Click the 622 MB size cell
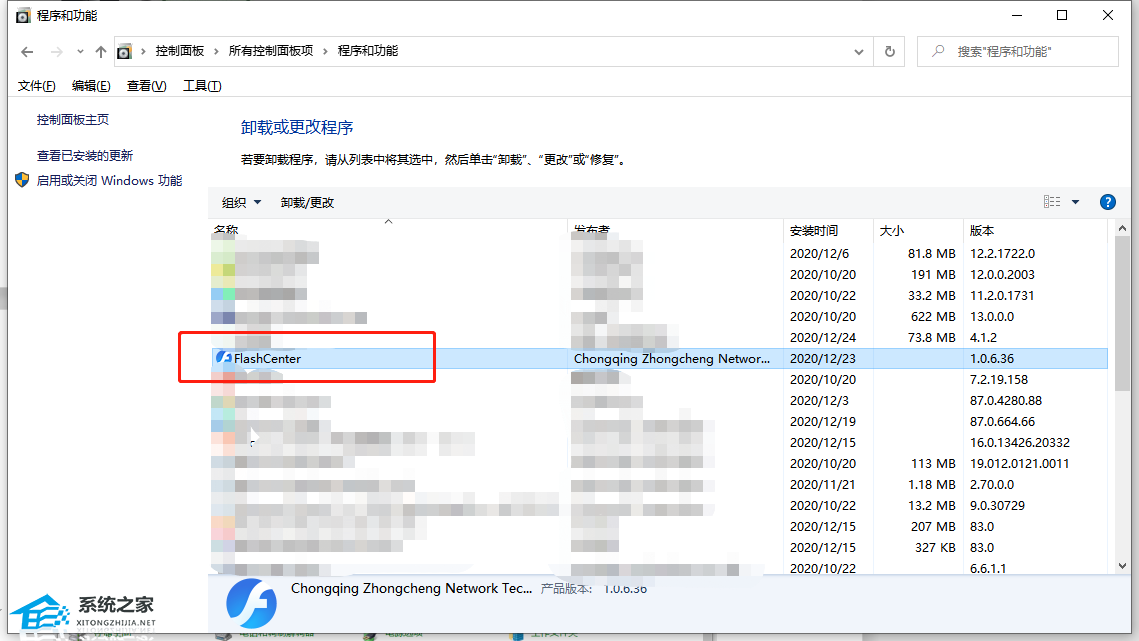 tap(933, 317)
